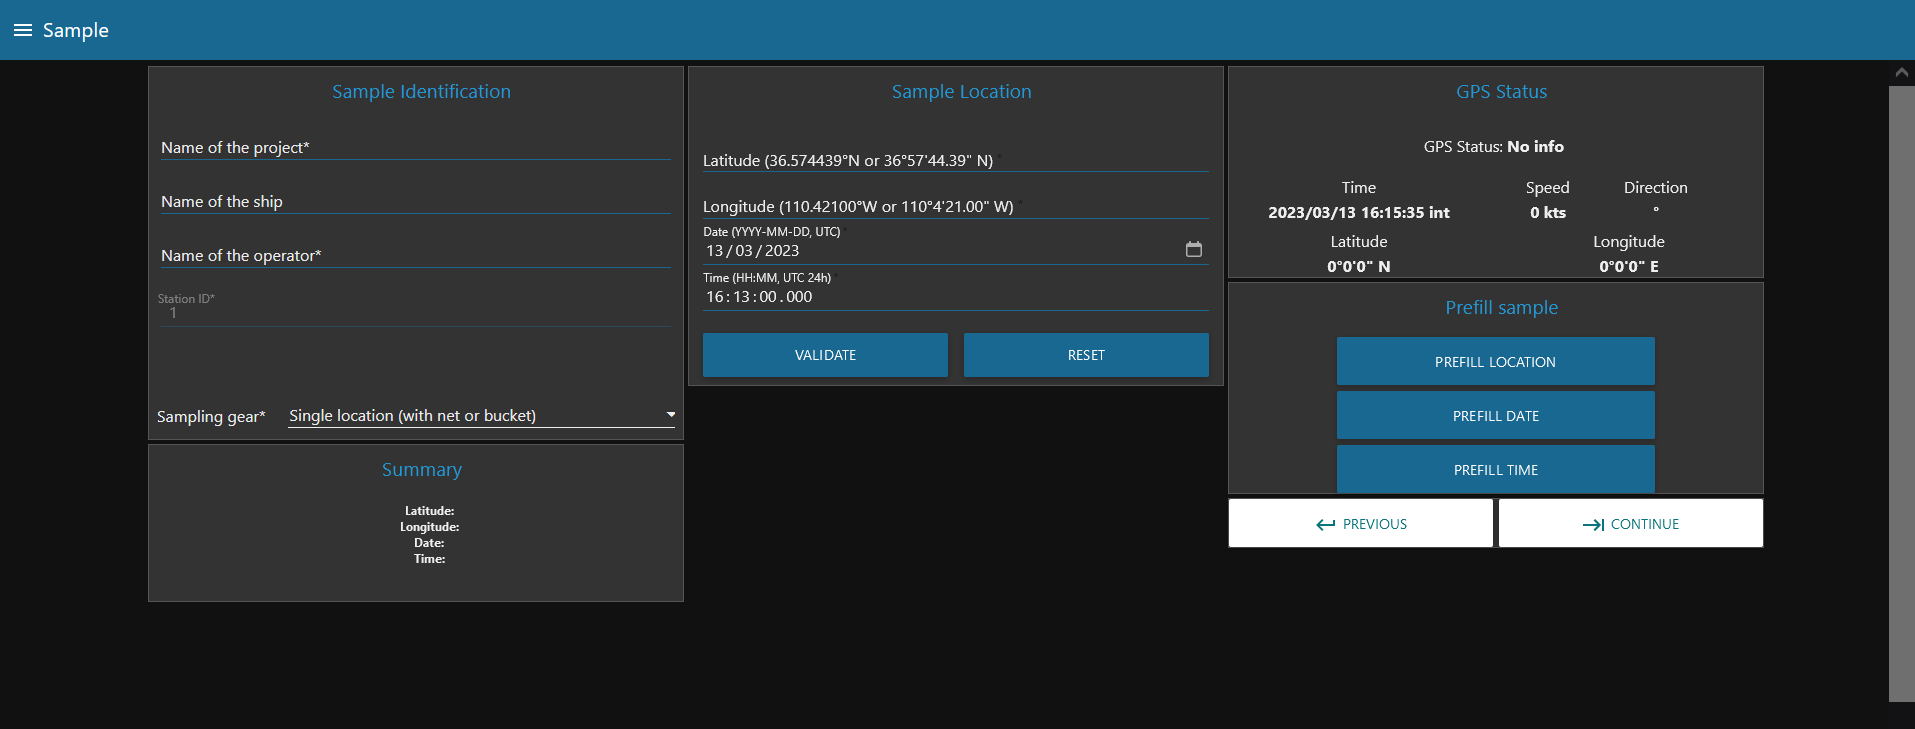Click the Longitude input field
This screenshot has width=1915, height=729.
(x=956, y=206)
